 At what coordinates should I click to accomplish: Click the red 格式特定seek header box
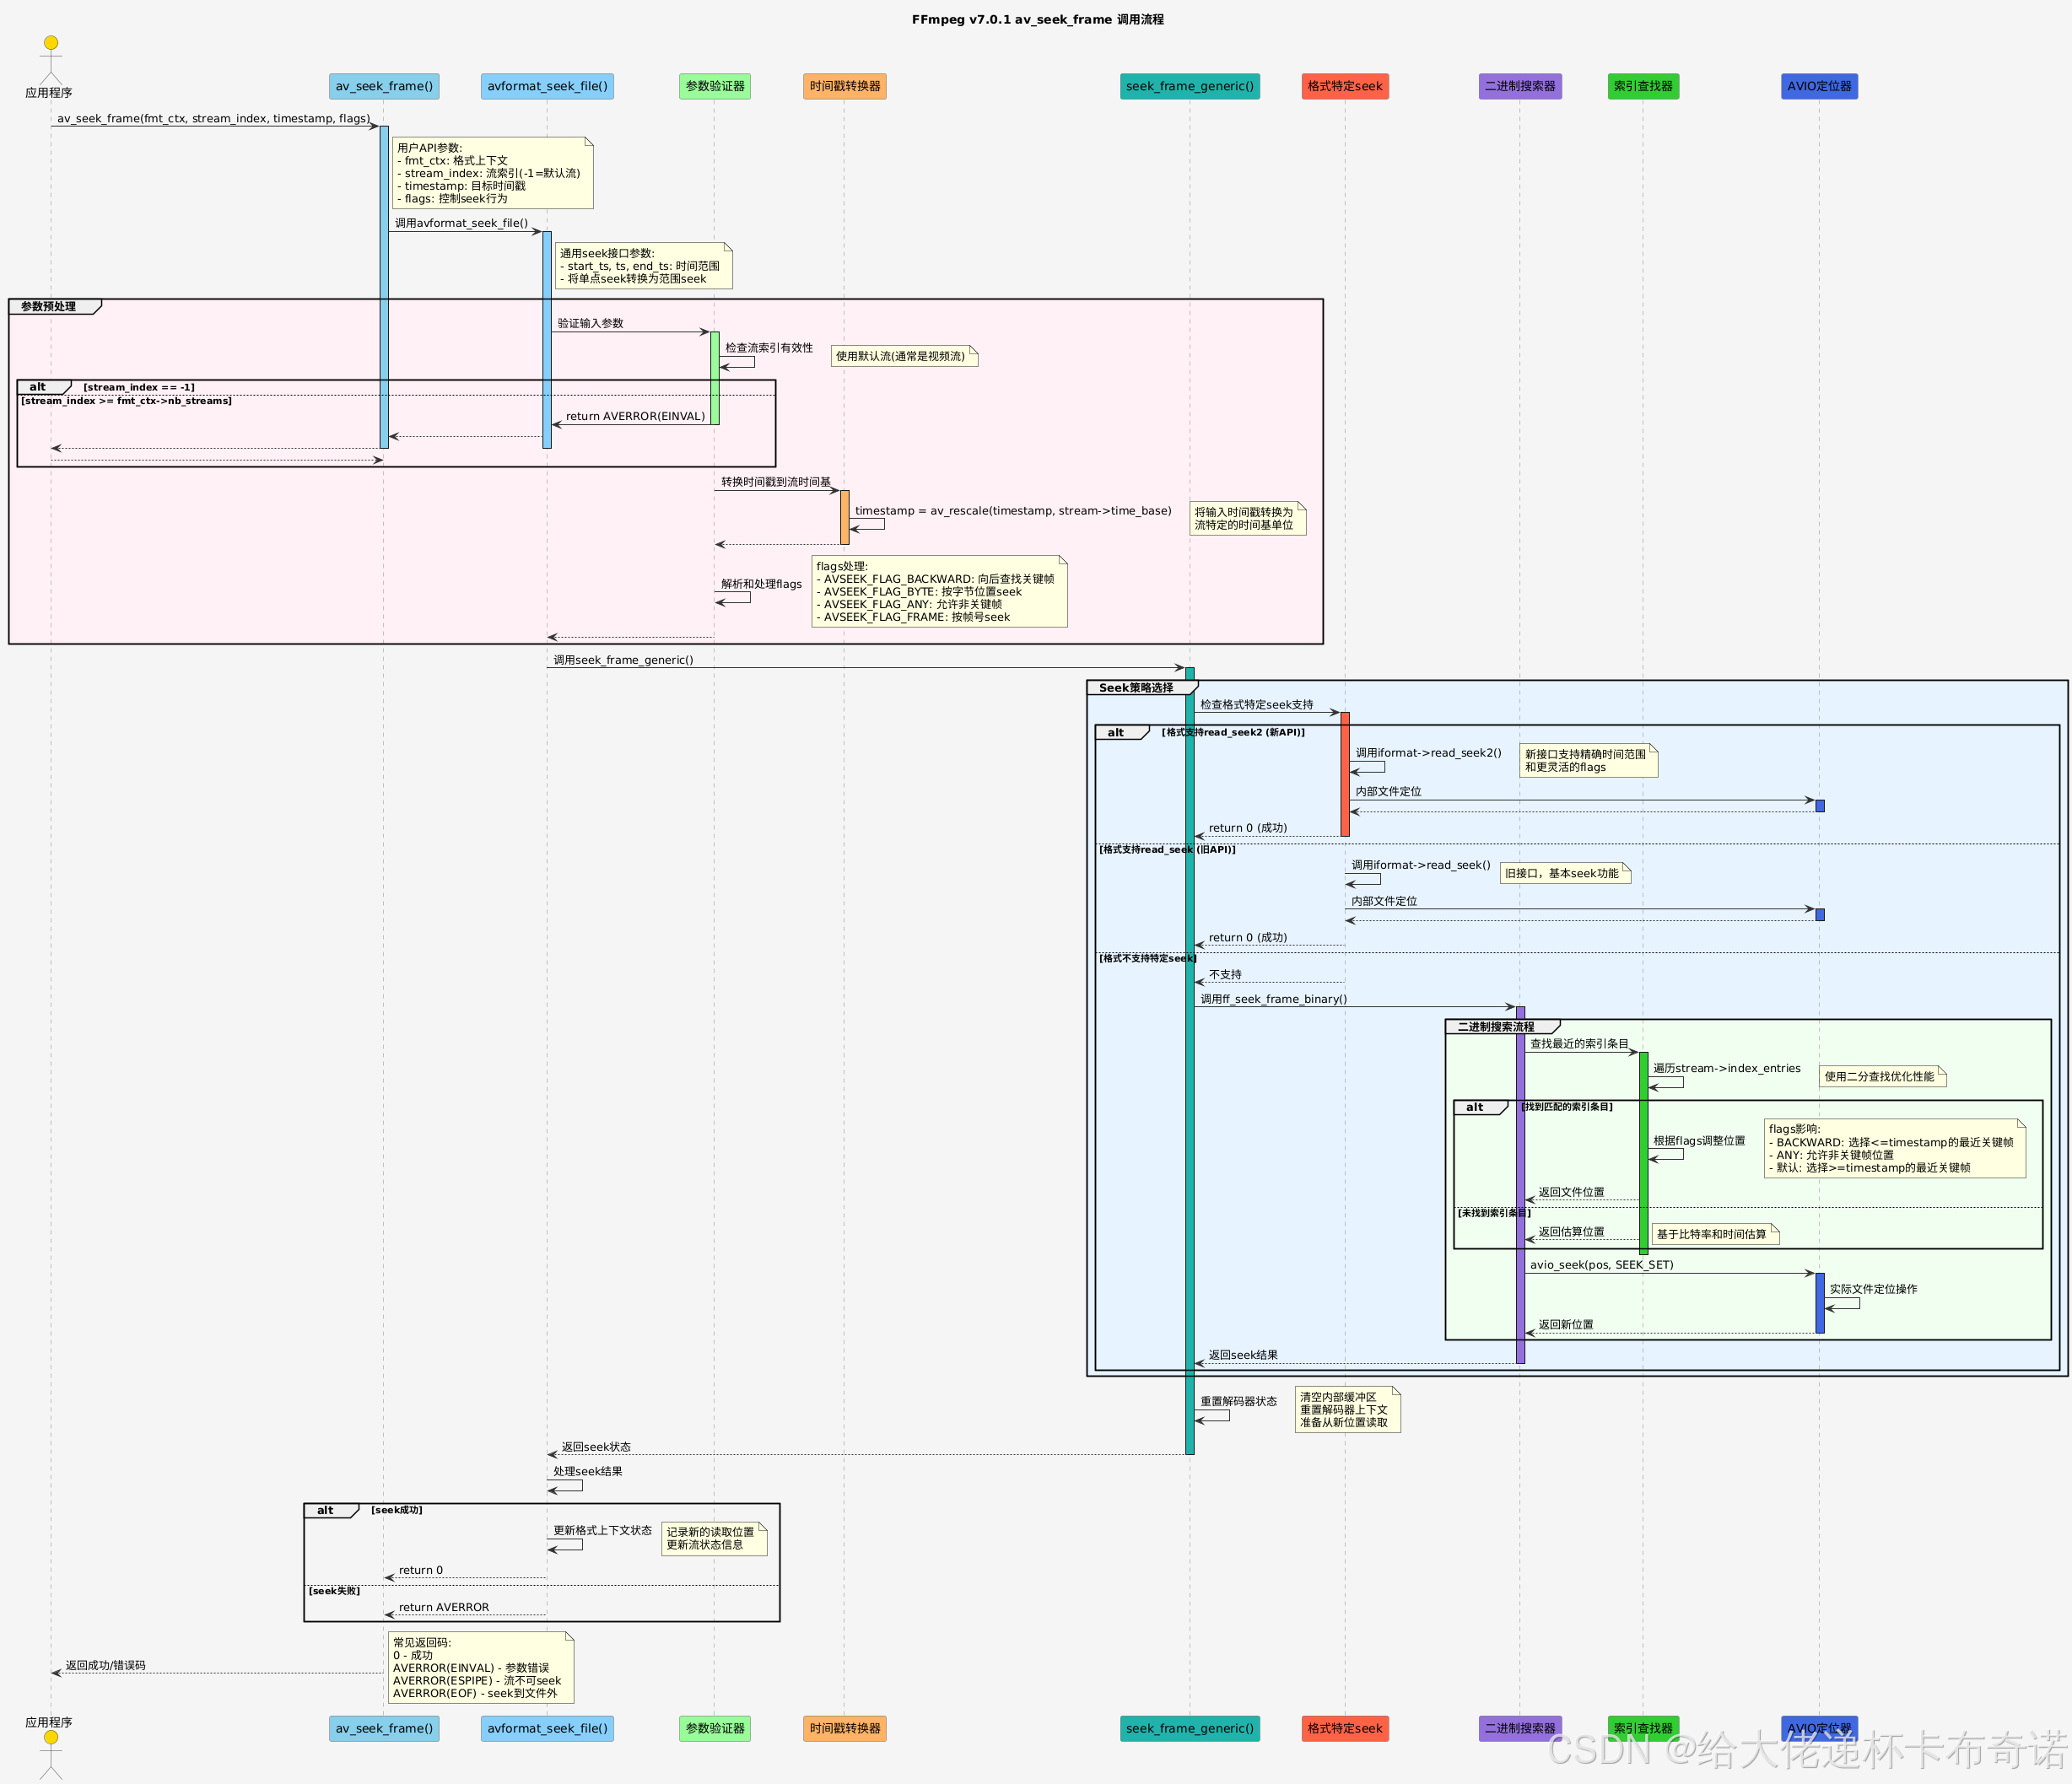1344,86
